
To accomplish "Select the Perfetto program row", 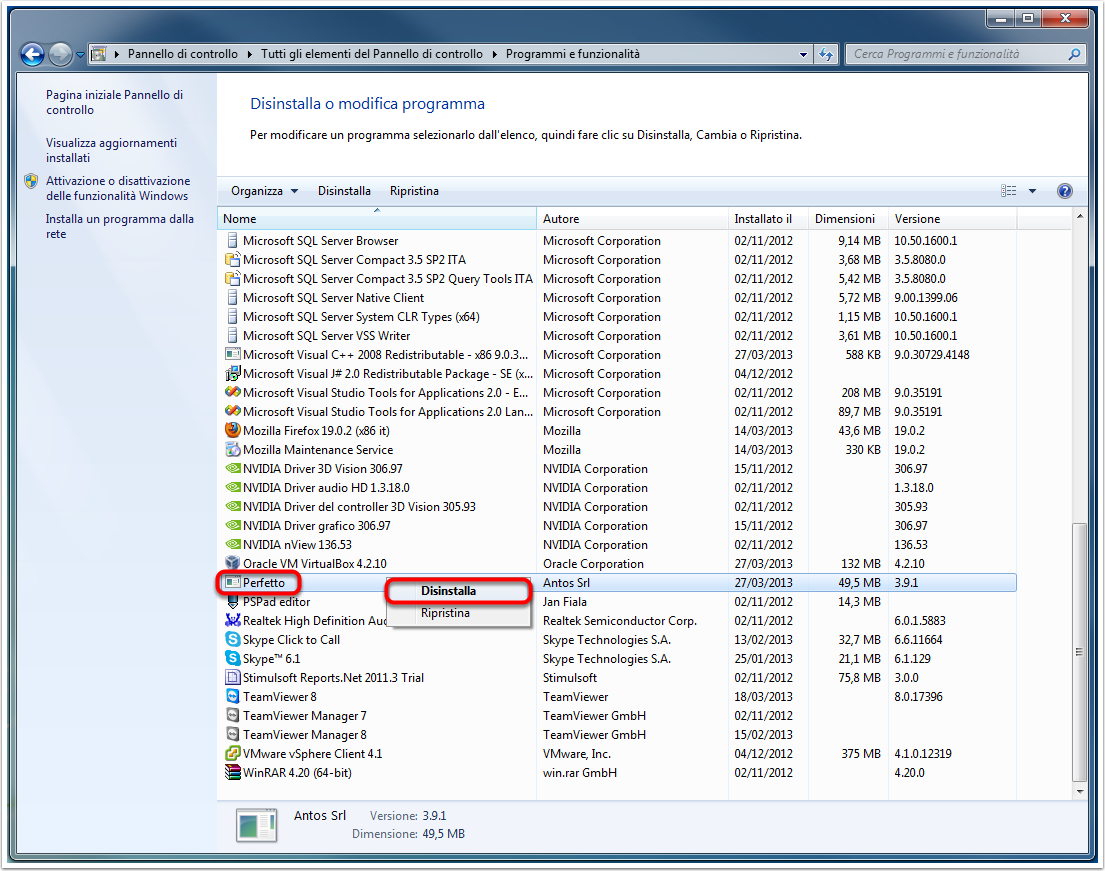I will coord(617,582).
